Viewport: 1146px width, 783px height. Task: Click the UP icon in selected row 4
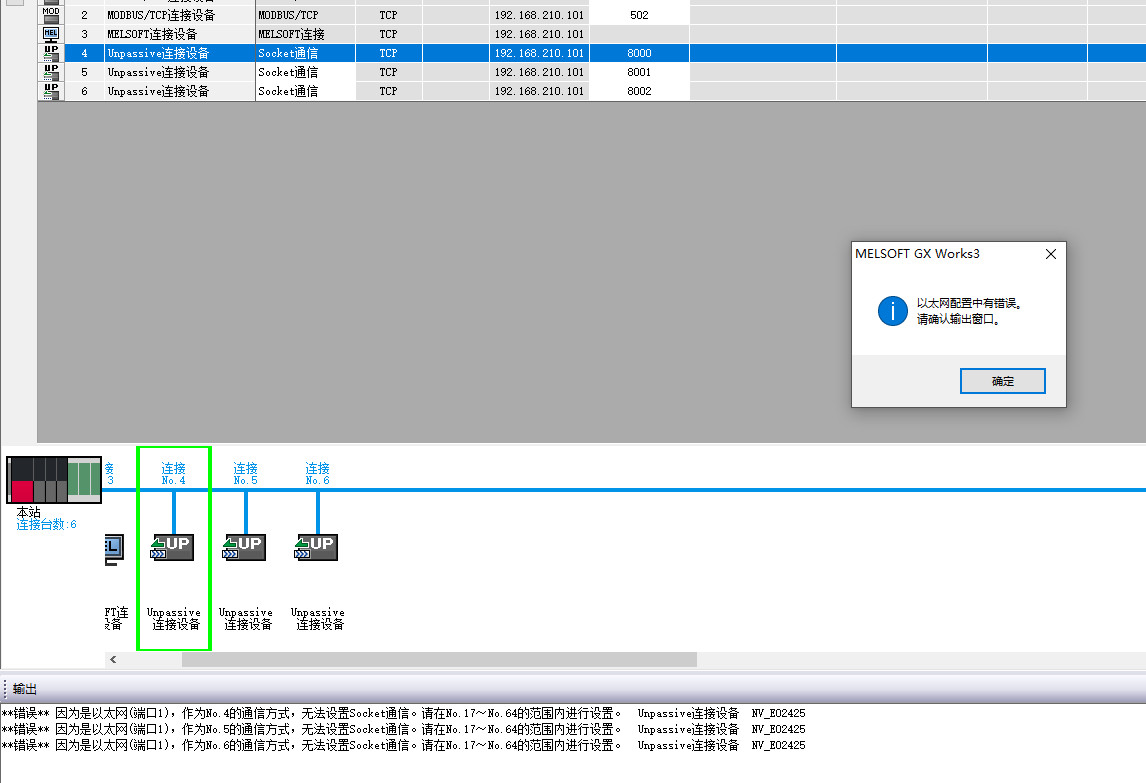point(51,53)
